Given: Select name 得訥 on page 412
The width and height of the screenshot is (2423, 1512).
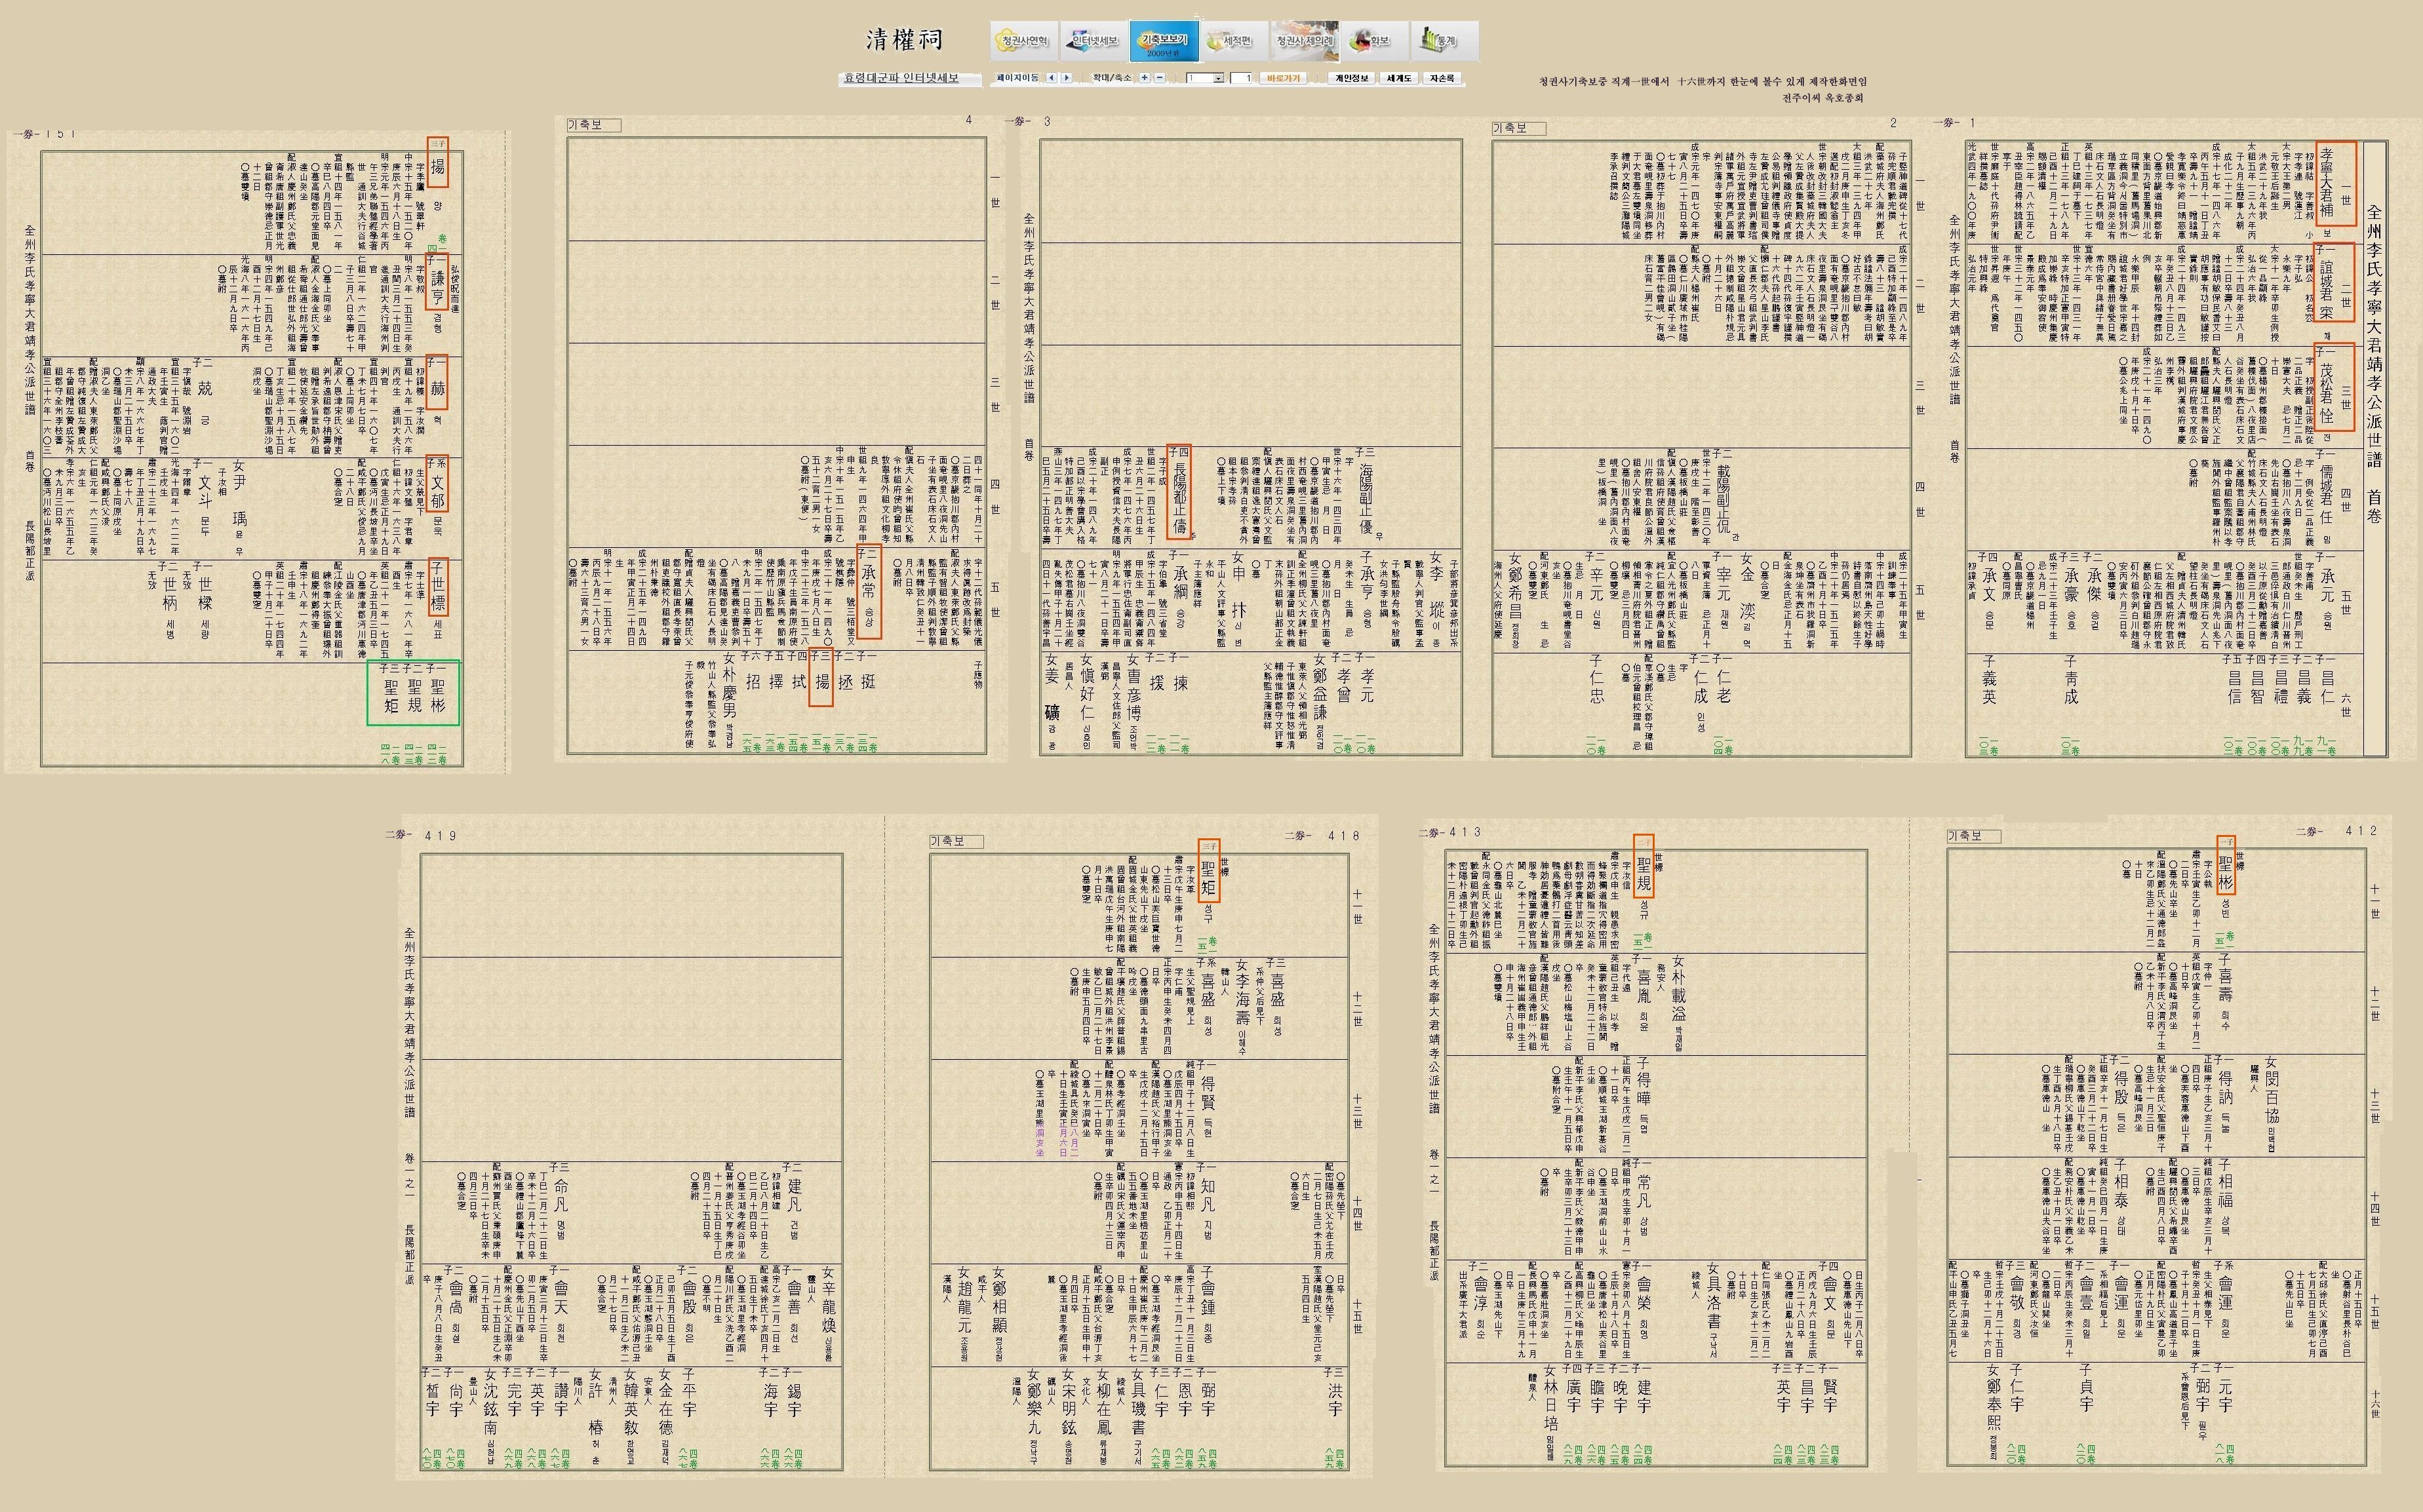Looking at the screenshot, I should tap(2225, 1087).
